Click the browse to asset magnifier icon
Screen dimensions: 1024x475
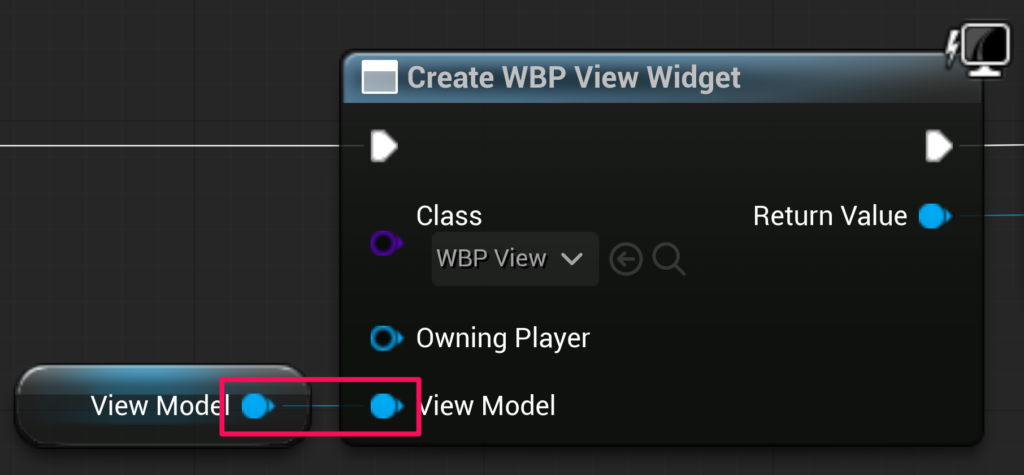click(668, 260)
